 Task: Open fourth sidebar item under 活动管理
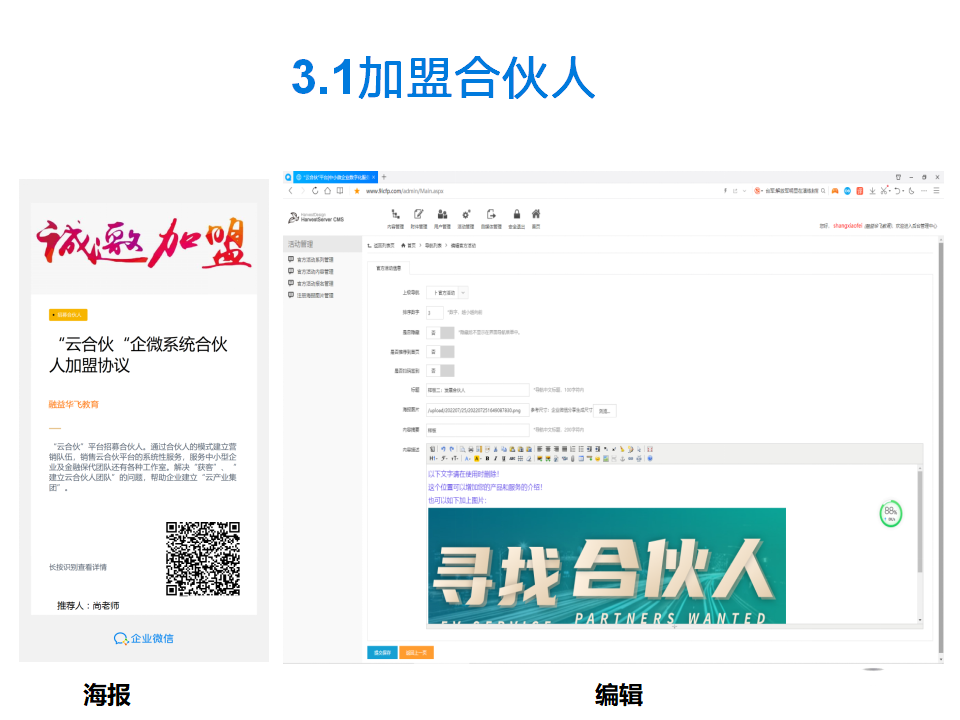tap(311, 295)
